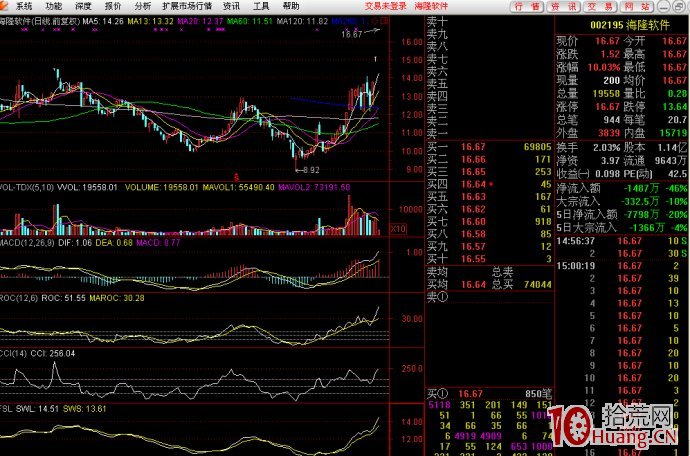Click the 涨停 16.67 quote field

coord(588,107)
